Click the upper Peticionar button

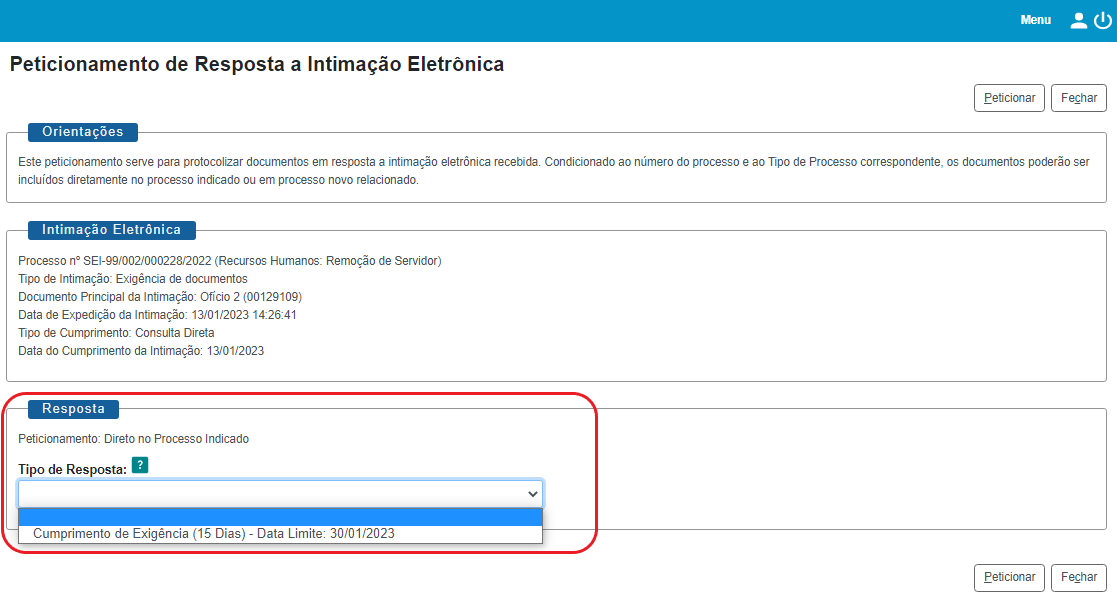1009,98
